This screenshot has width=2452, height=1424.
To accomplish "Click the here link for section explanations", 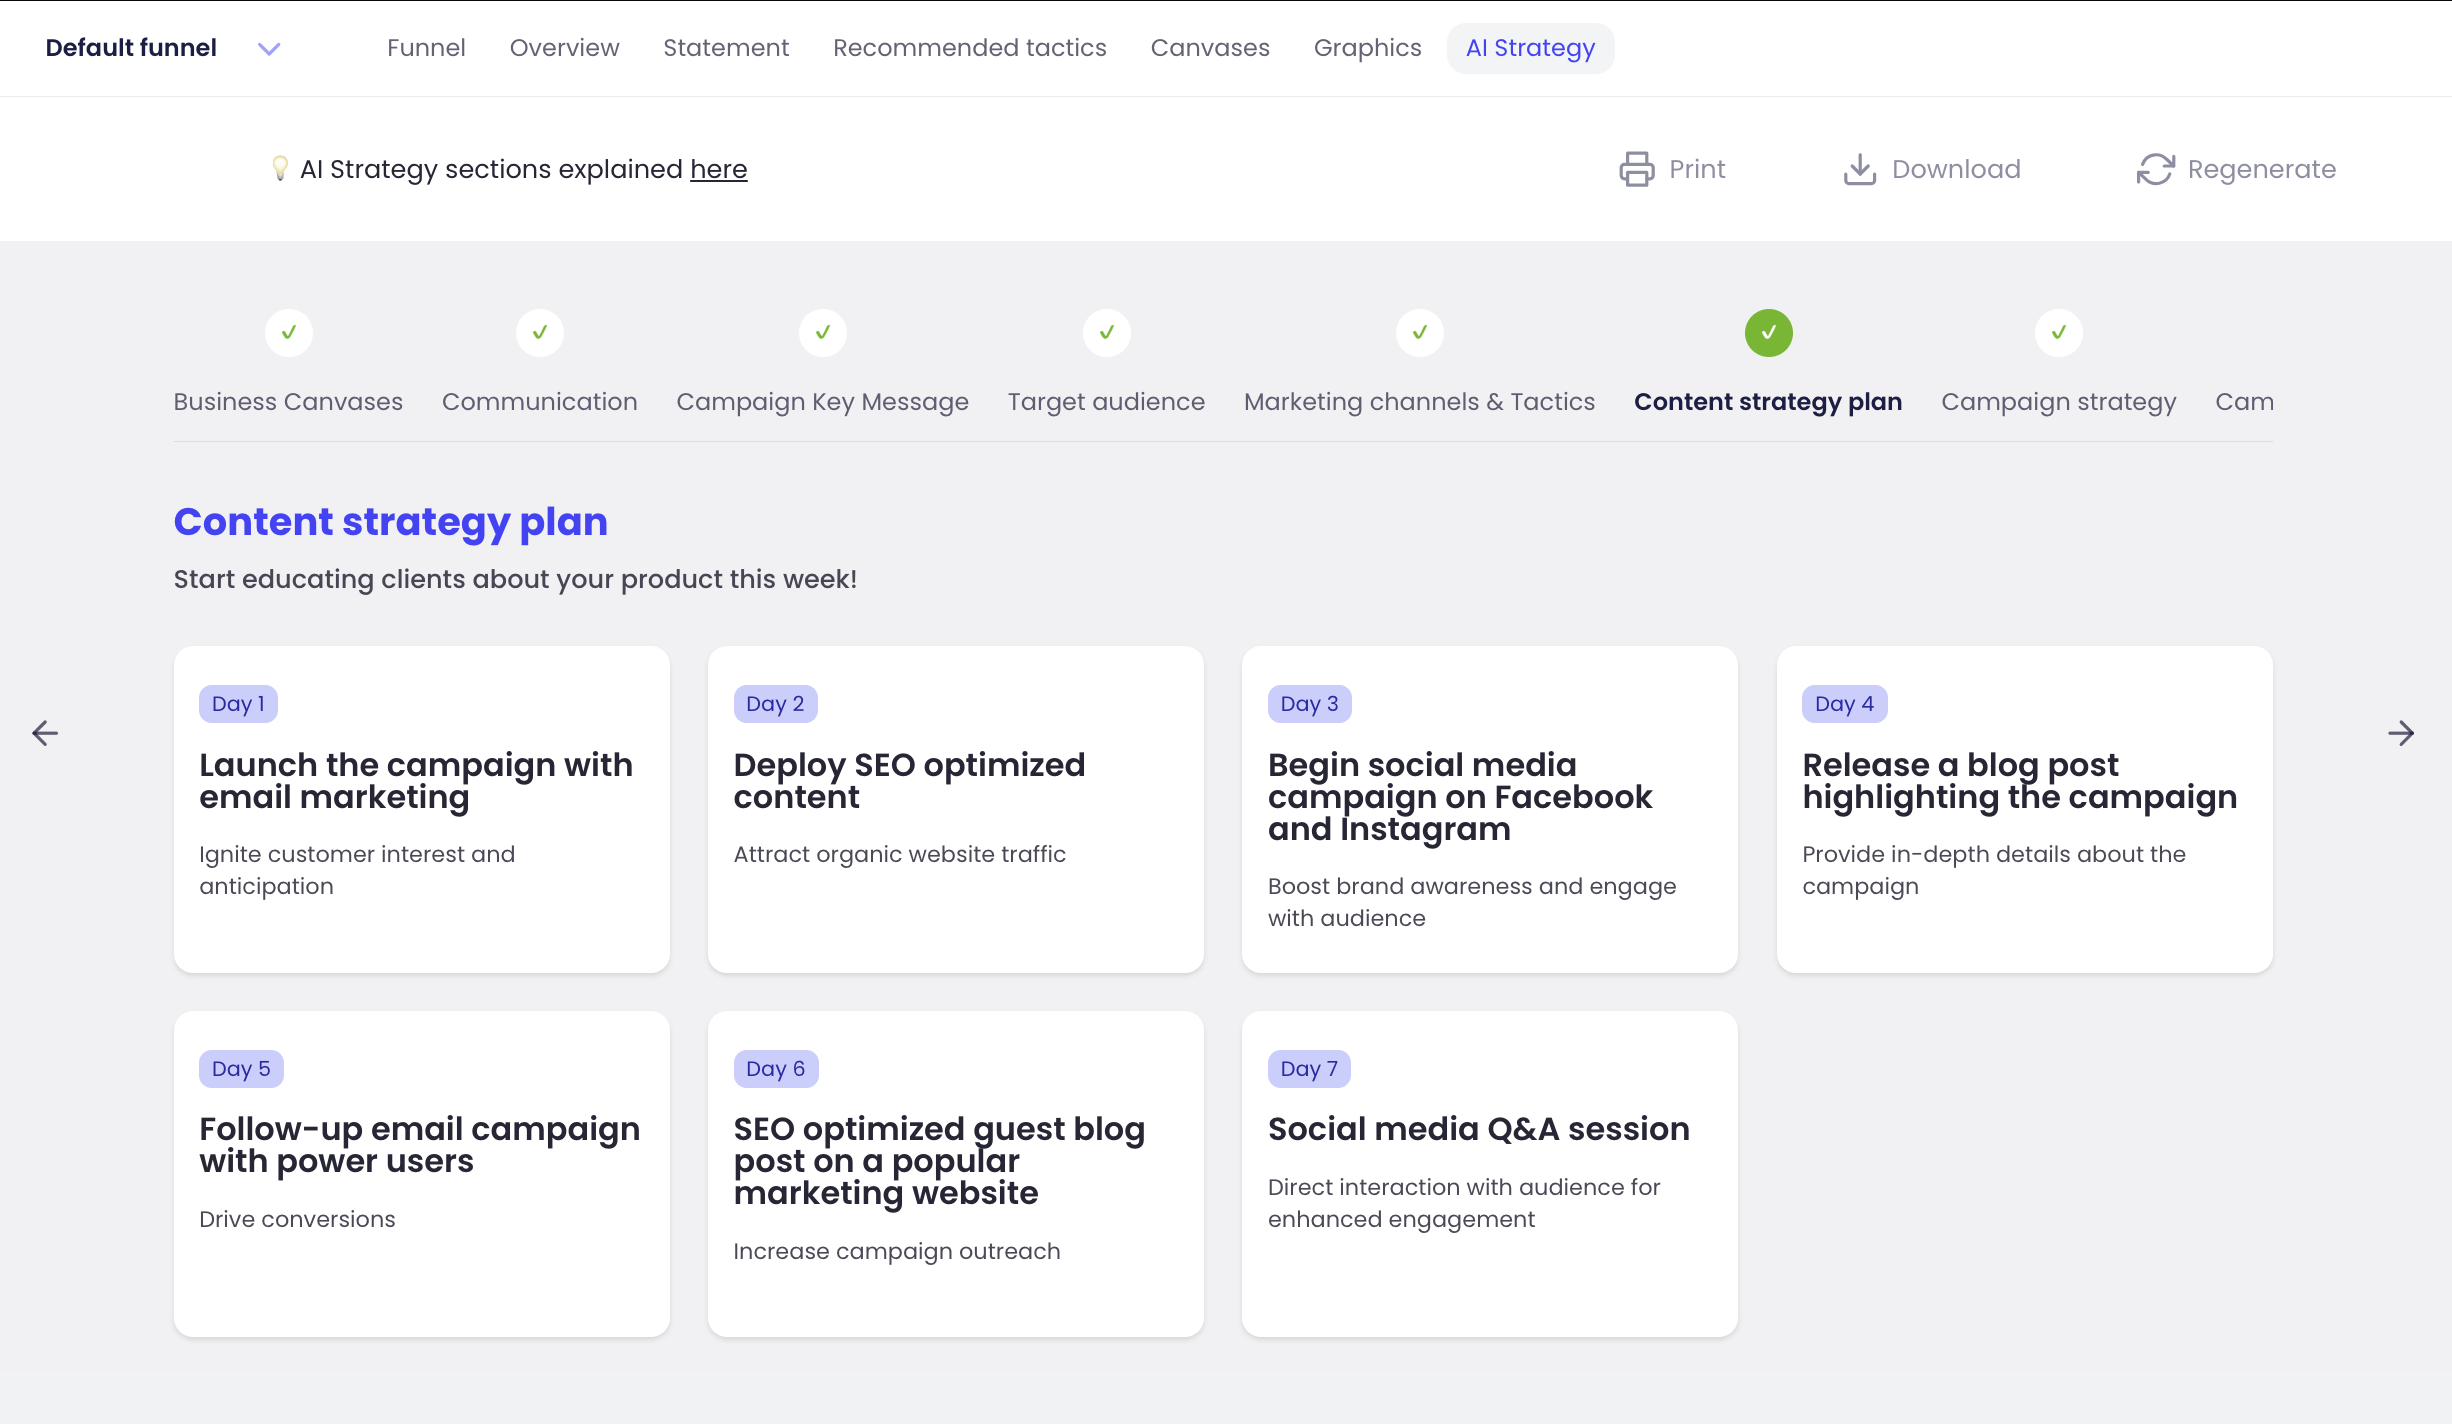I will pos(718,168).
